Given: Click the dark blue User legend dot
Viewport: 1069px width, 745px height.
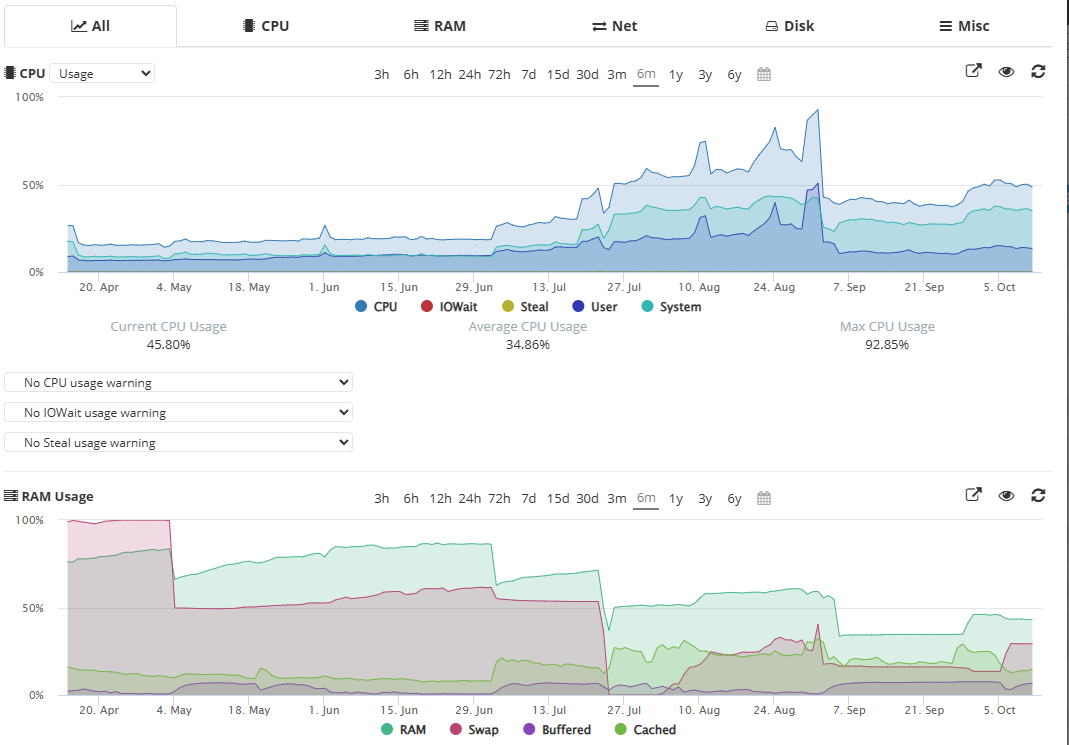Looking at the screenshot, I should click(579, 307).
